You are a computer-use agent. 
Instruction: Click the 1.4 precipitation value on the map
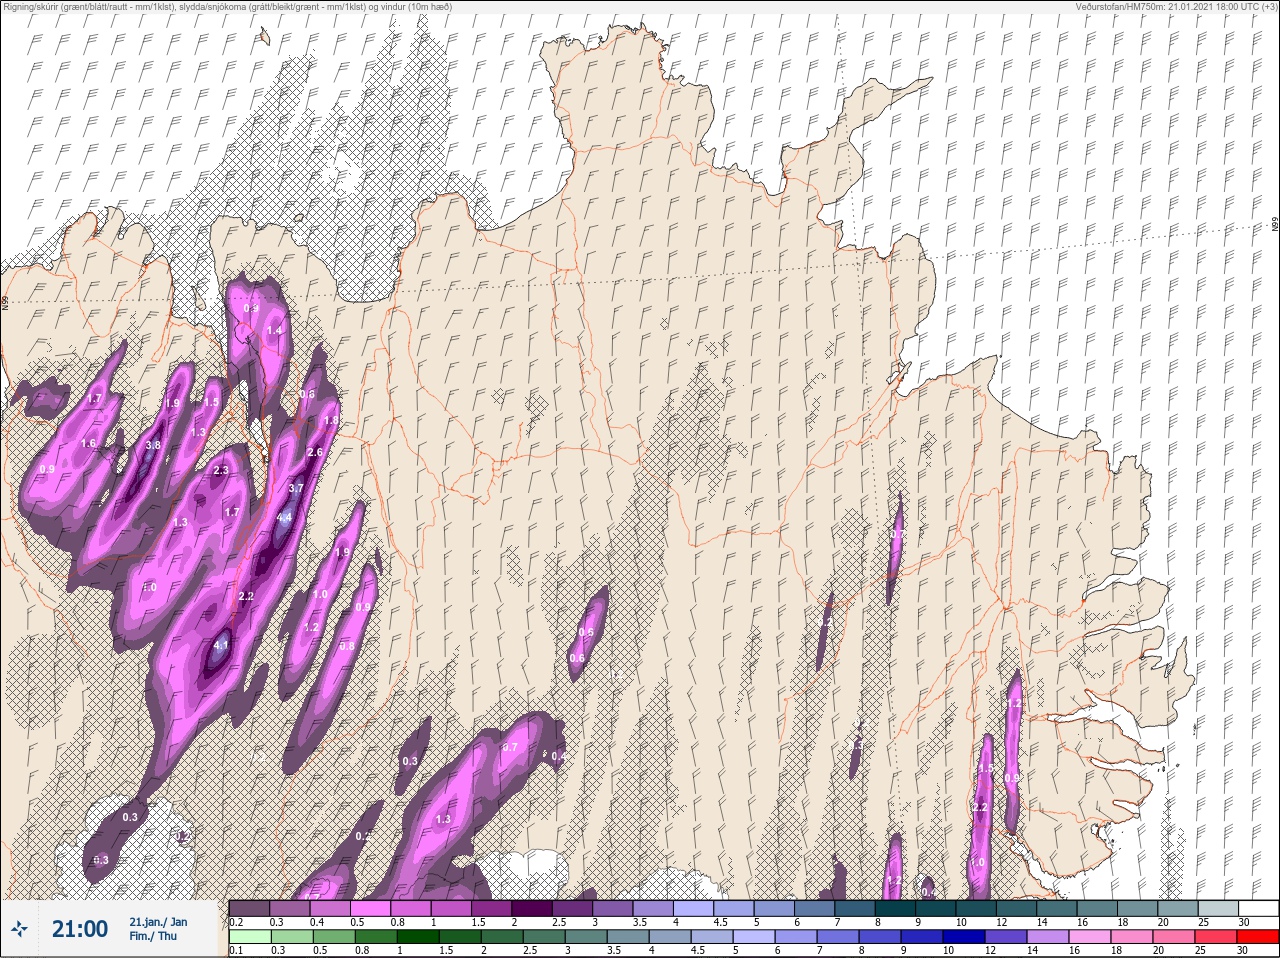(x=275, y=329)
